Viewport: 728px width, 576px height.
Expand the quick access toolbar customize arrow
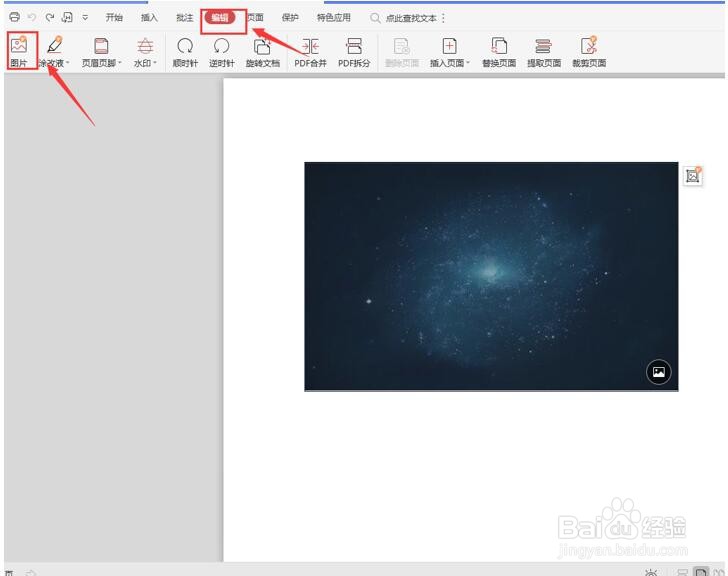(85, 17)
